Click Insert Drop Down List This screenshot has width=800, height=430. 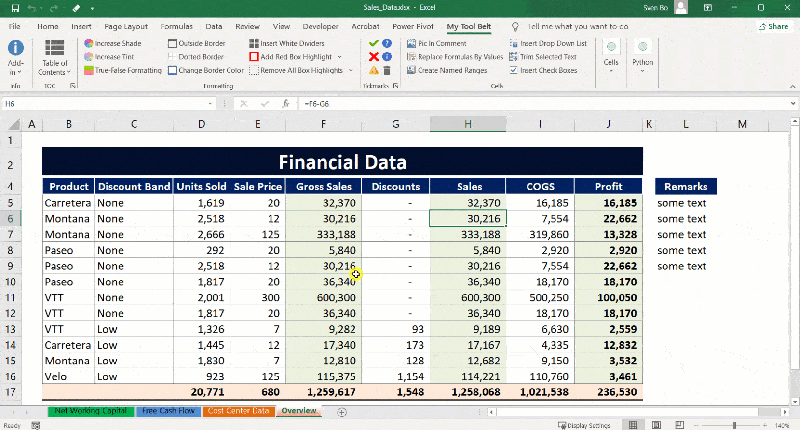(548, 43)
